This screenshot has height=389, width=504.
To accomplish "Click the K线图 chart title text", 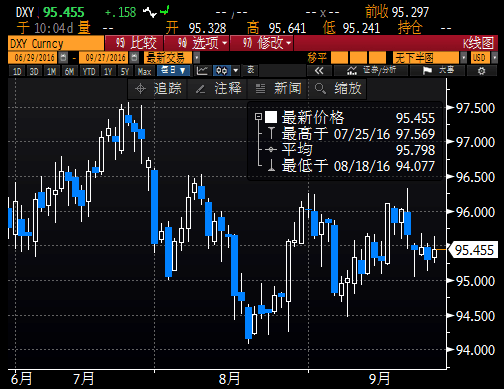I will [x=478, y=43].
